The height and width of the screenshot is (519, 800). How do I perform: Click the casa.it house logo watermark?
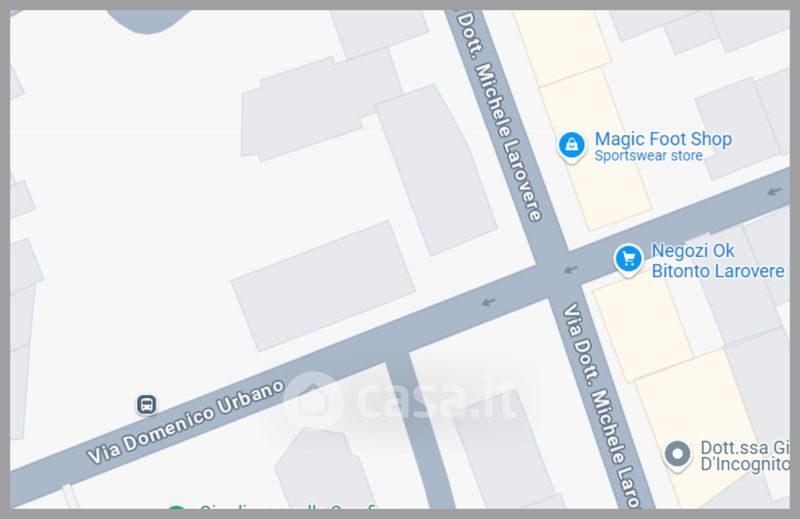tap(312, 400)
